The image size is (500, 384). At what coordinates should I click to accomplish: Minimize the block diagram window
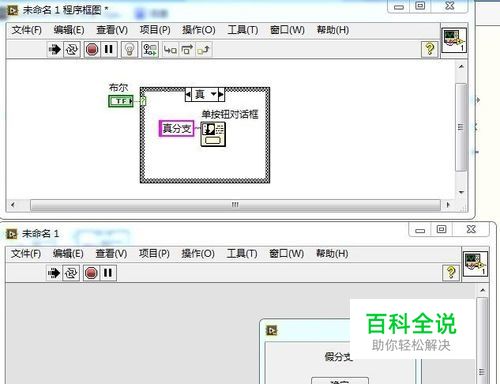tap(399, 6)
